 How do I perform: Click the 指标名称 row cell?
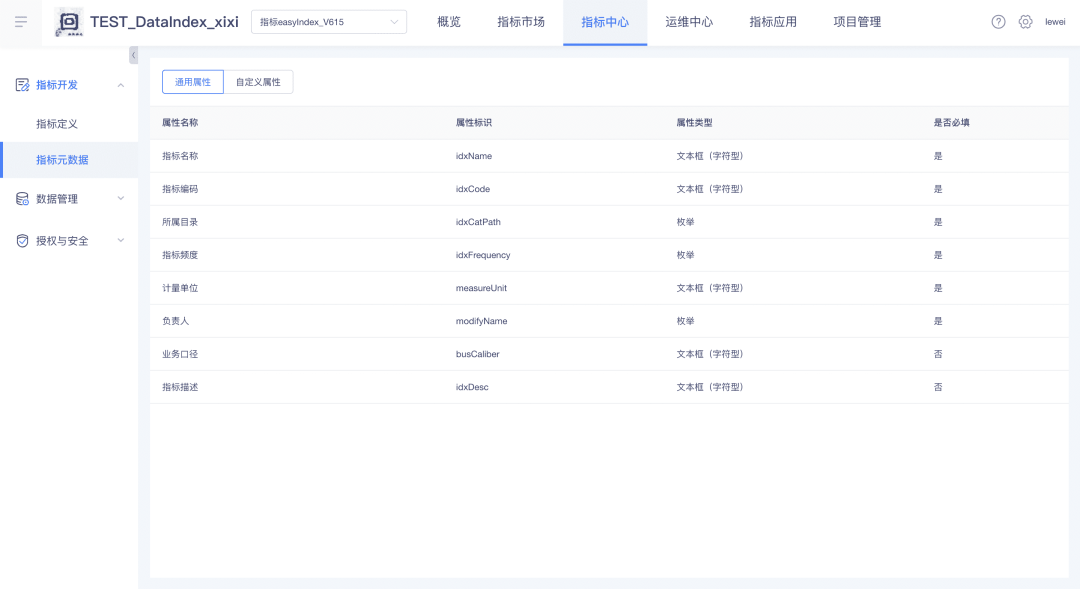pos(180,156)
